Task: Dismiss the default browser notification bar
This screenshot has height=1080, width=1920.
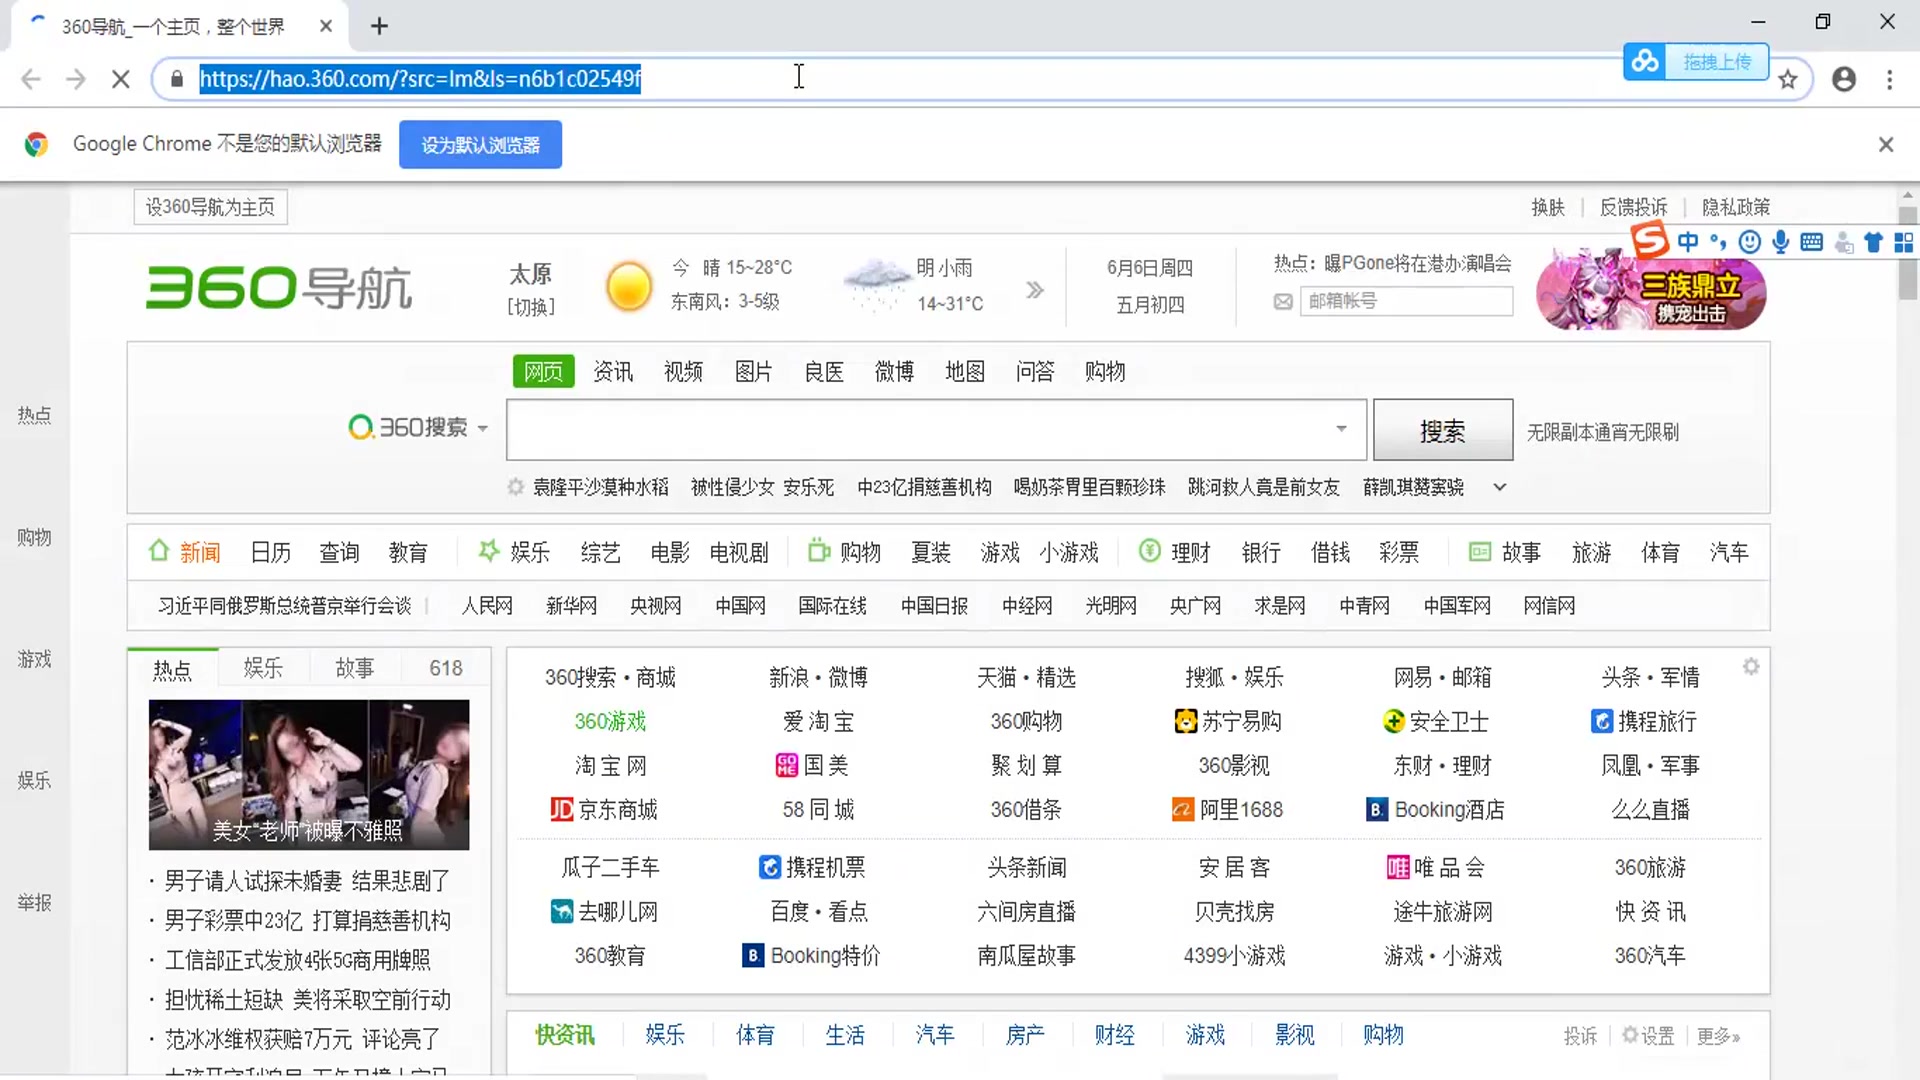Action: point(1885,145)
